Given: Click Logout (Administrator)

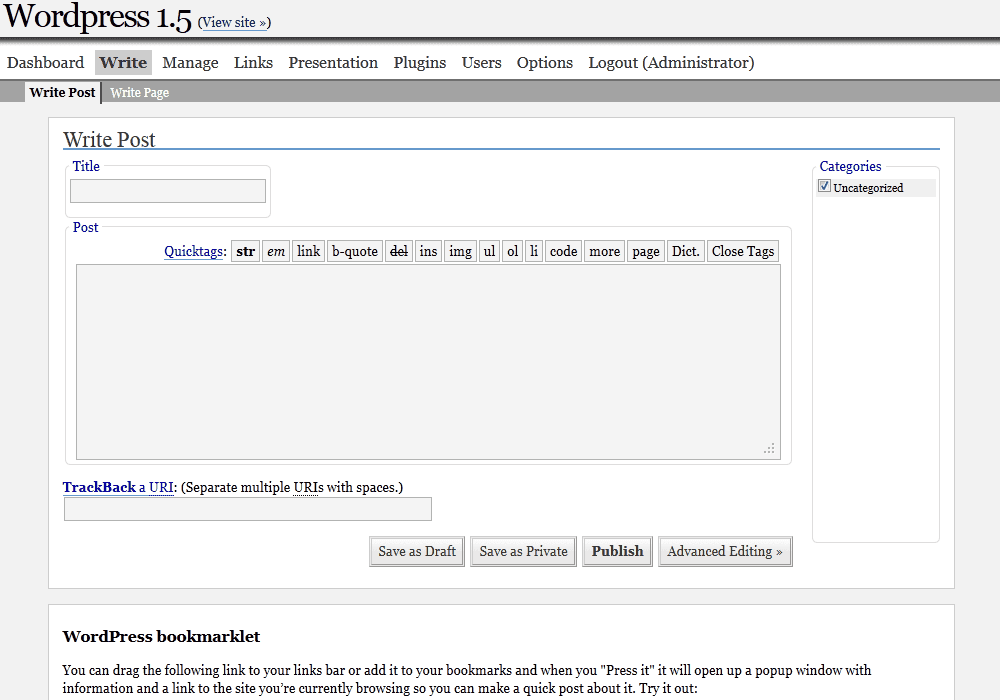Looking at the screenshot, I should [671, 62].
